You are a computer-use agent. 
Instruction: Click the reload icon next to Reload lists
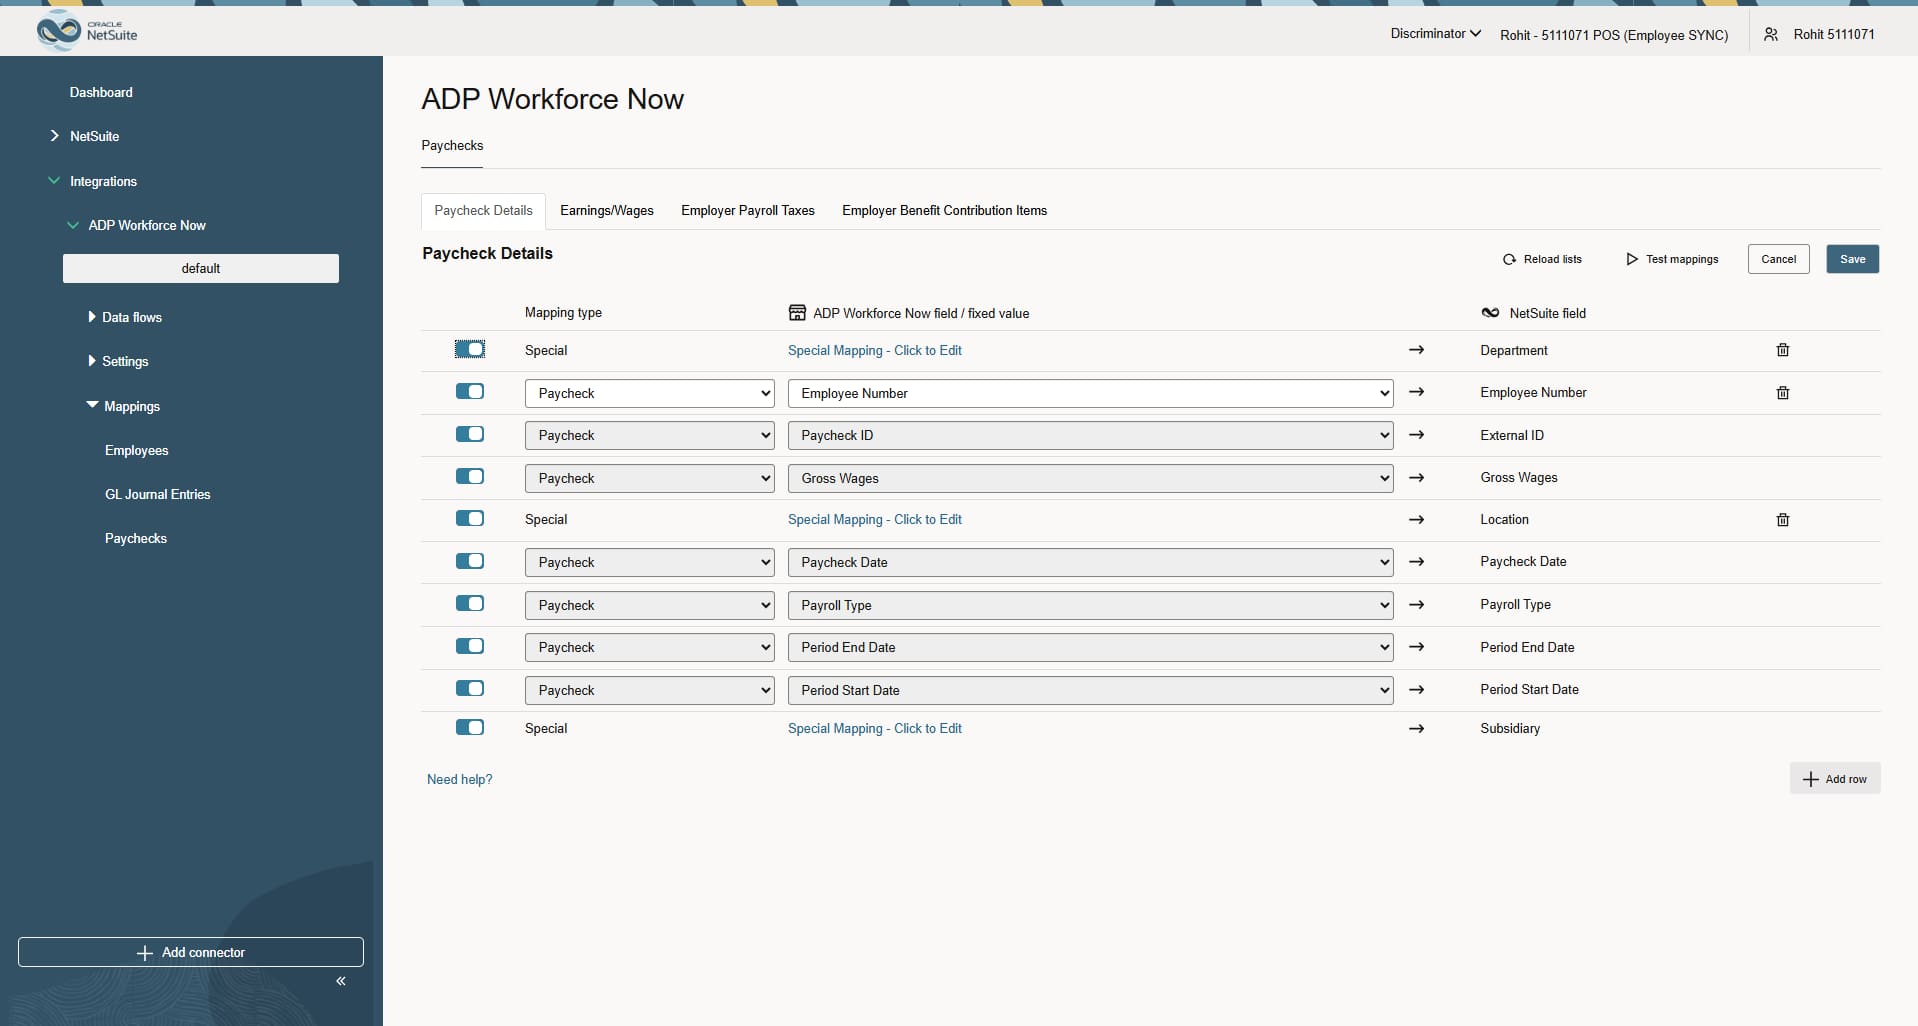(x=1509, y=259)
